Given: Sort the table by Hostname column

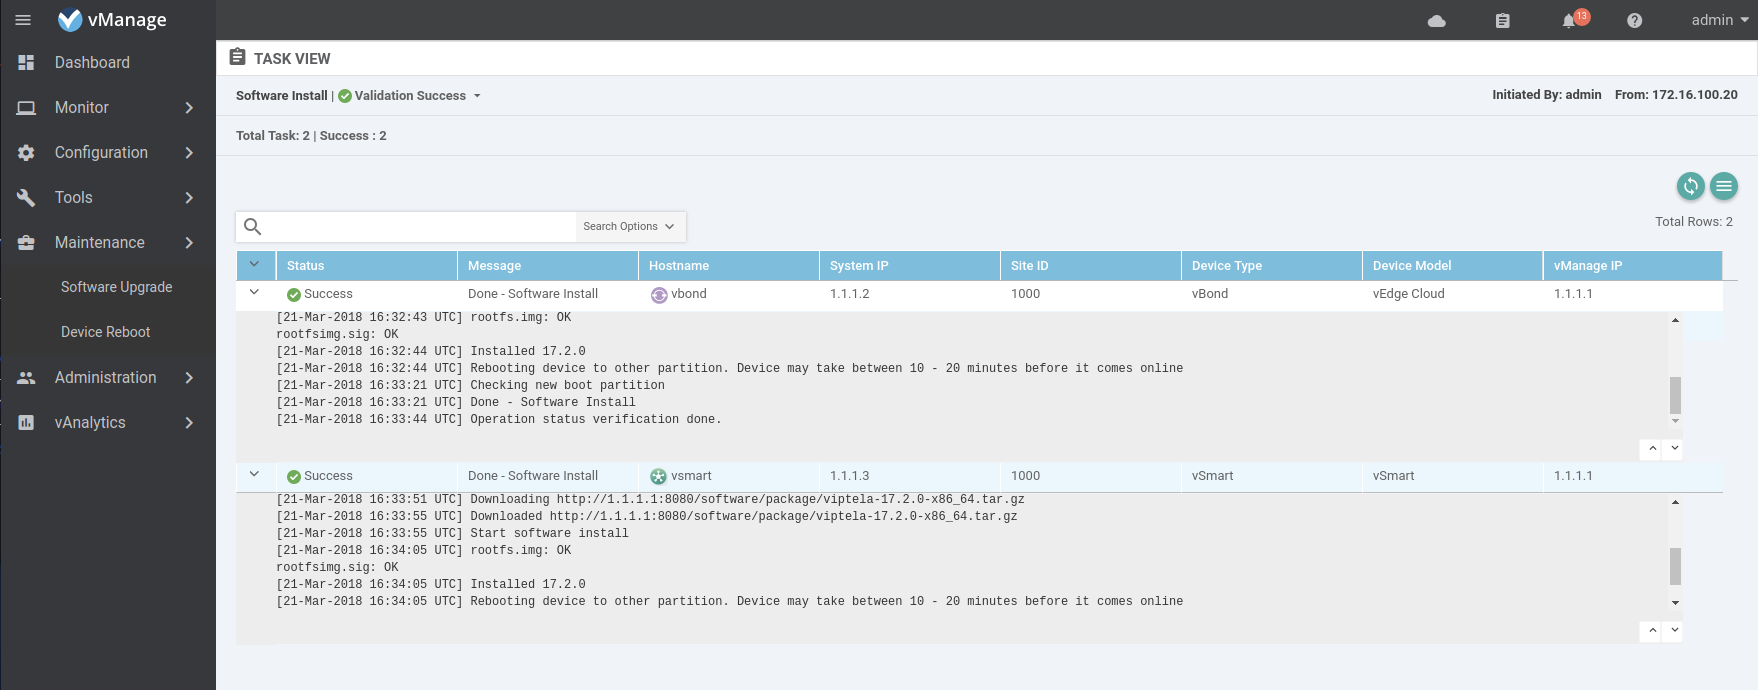Looking at the screenshot, I should click(679, 266).
